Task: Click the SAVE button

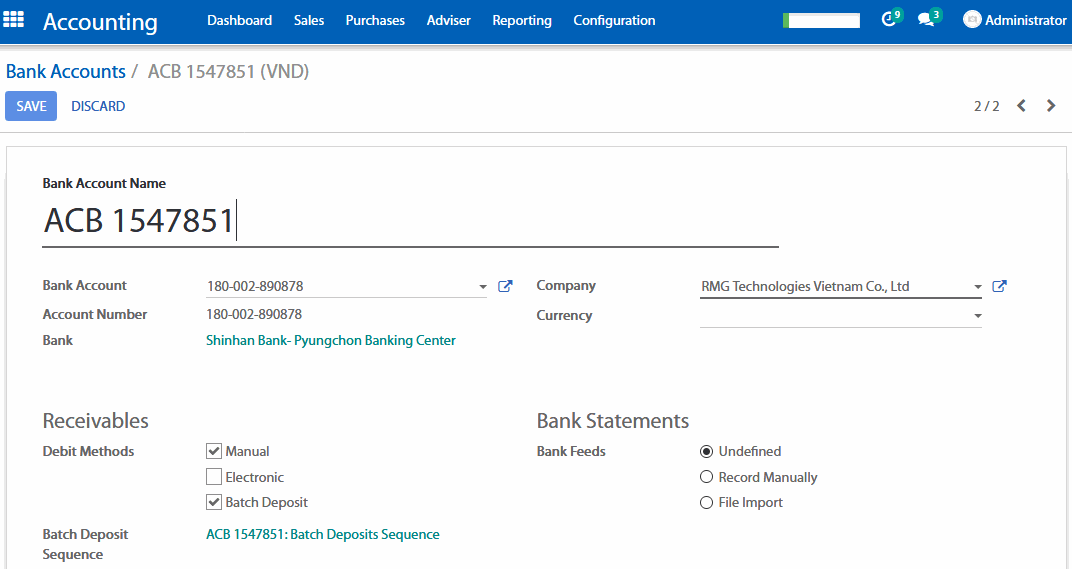Action: tap(31, 106)
